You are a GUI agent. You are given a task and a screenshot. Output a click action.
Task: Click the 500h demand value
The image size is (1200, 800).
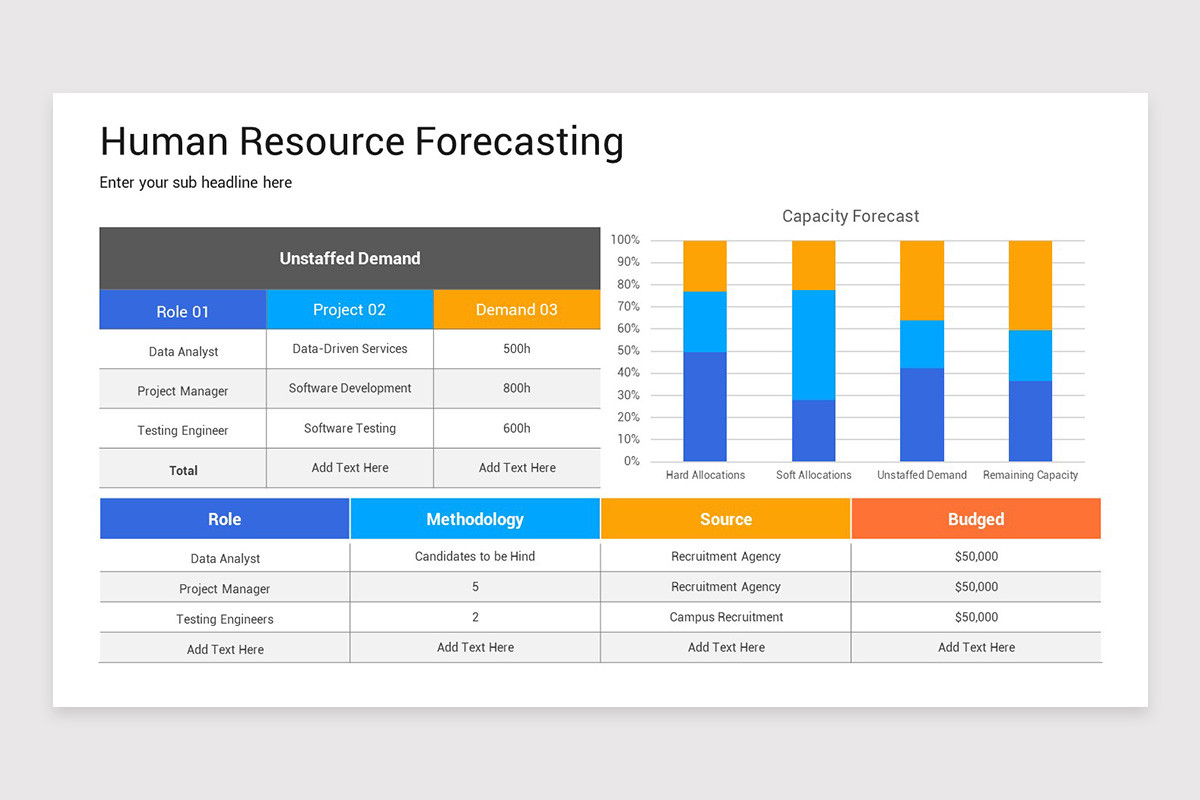[x=516, y=349]
